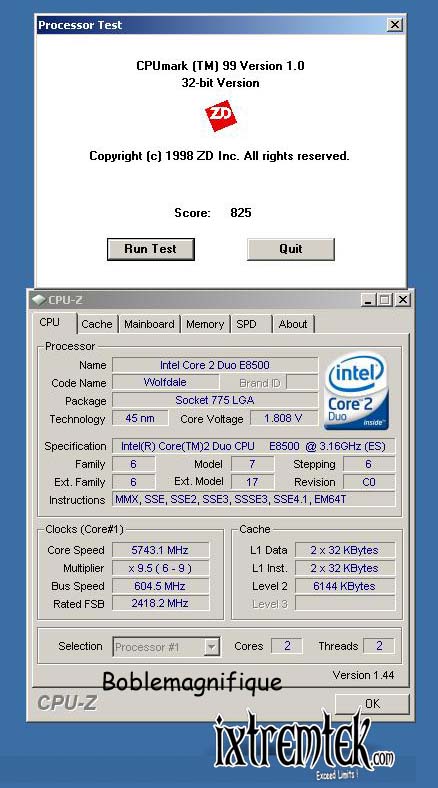
Task: Click the Revision value C0
Action: tap(369, 482)
